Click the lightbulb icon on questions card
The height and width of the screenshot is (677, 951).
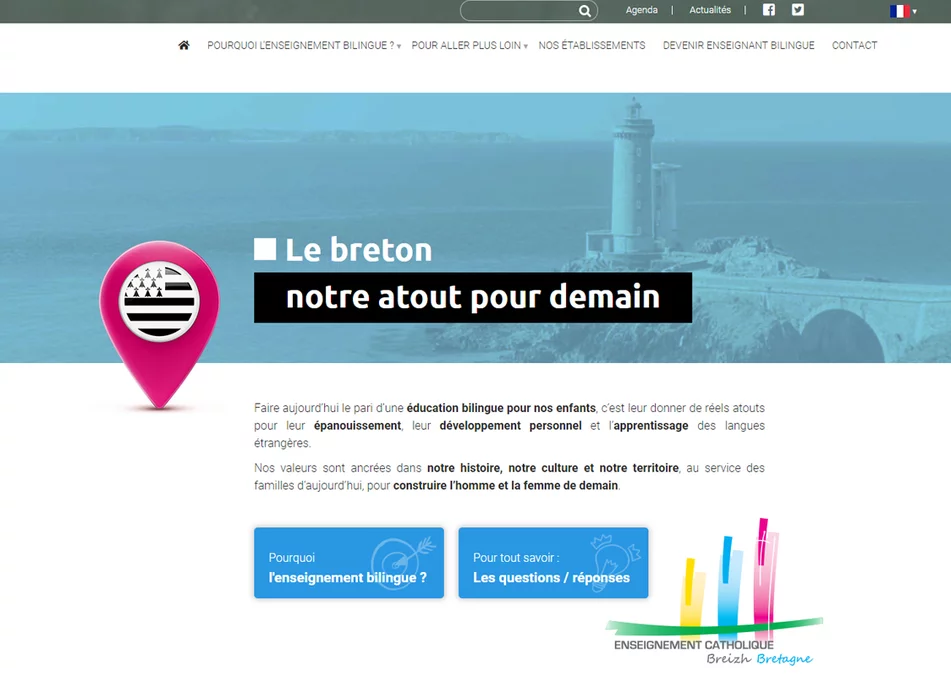tap(608, 553)
